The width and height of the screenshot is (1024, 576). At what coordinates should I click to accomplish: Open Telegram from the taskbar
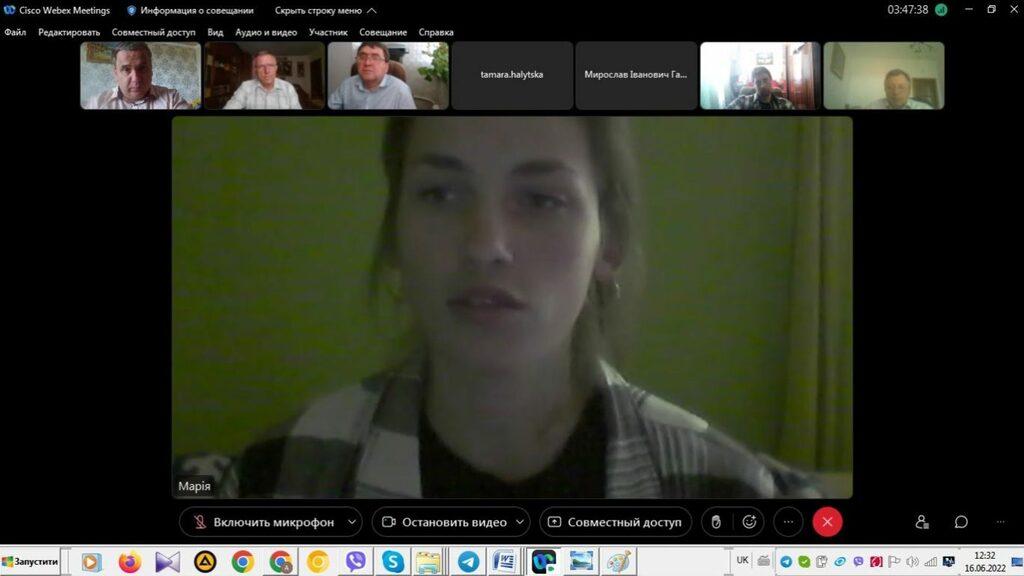467,562
